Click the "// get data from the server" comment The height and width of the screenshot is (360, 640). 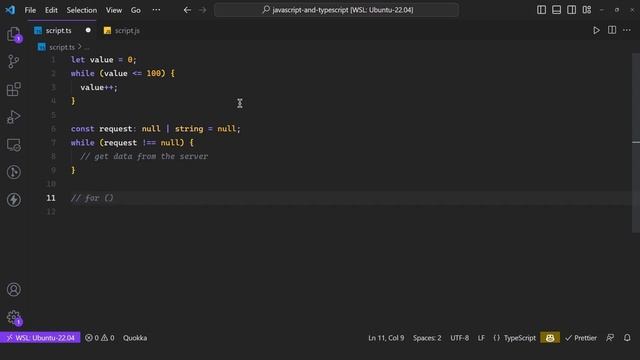tap(144, 156)
